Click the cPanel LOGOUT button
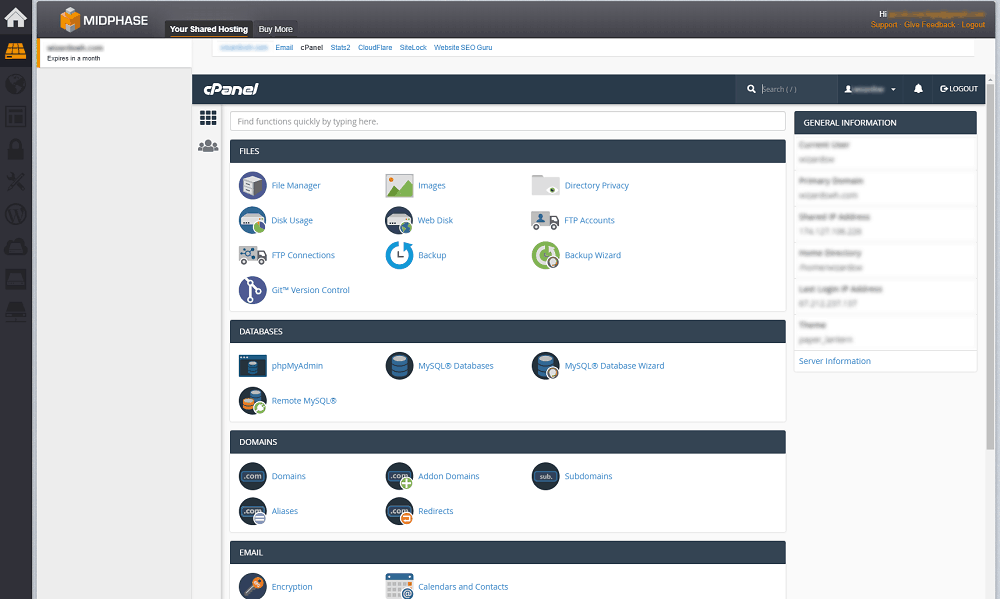Screen dimensions: 1000x599 pyautogui.click(x=959, y=89)
